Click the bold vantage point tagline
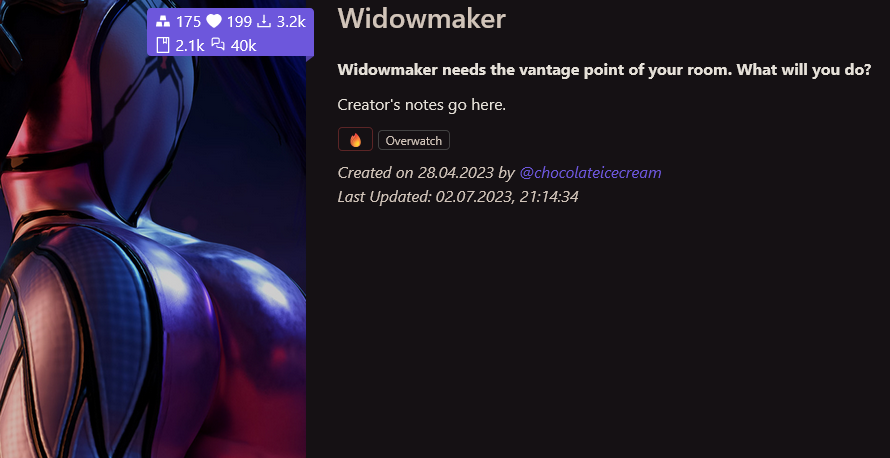The height and width of the screenshot is (458, 890). pyautogui.click(x=604, y=70)
